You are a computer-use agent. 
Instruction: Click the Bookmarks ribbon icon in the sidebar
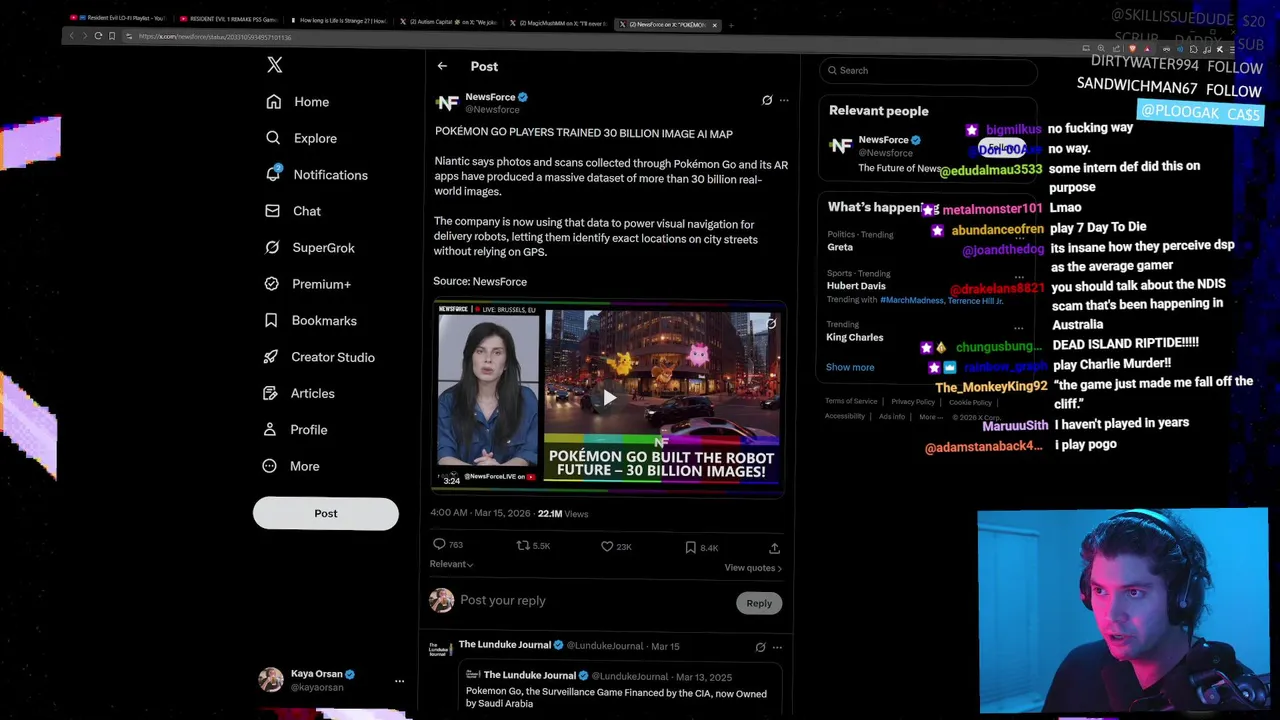[x=271, y=320]
